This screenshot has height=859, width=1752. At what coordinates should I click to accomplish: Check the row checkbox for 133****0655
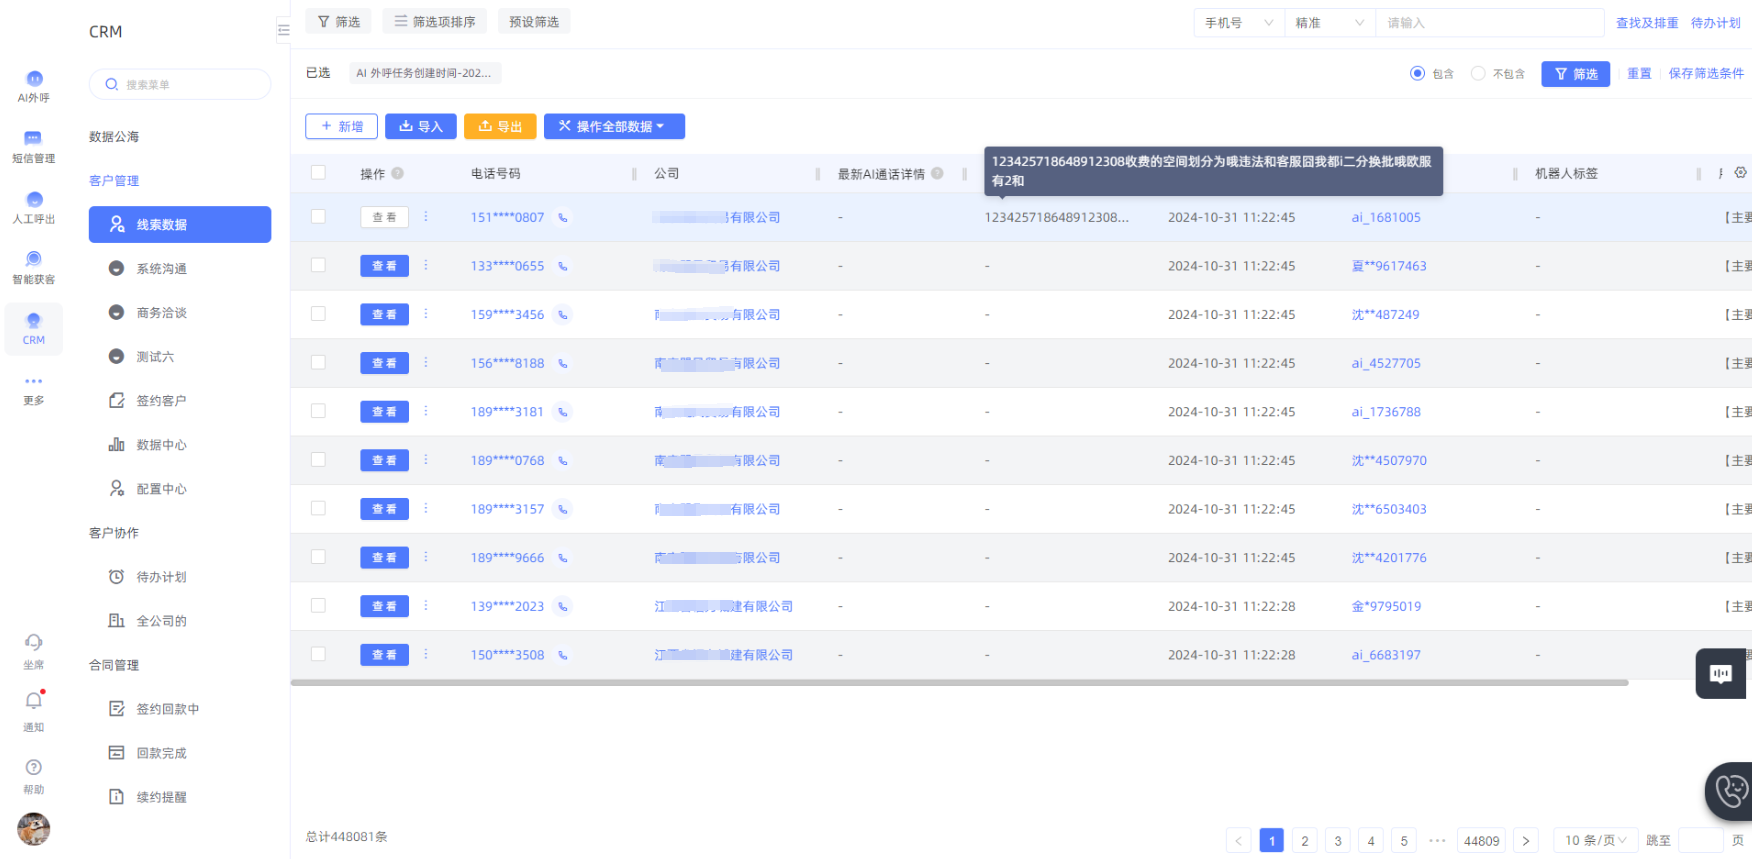[318, 266]
